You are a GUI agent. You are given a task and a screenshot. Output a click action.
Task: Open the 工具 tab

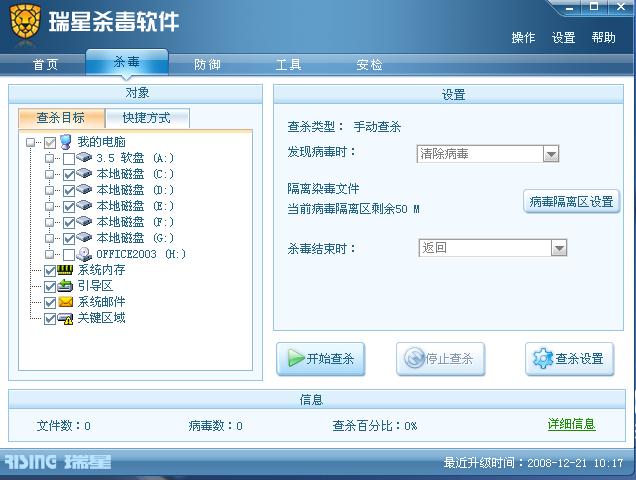(x=288, y=65)
